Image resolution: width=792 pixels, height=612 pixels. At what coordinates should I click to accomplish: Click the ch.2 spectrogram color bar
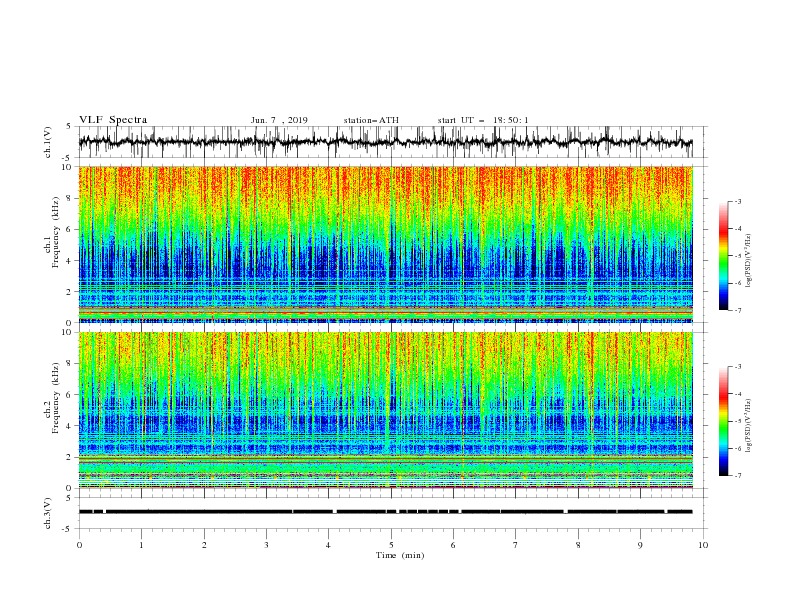tap(723, 421)
